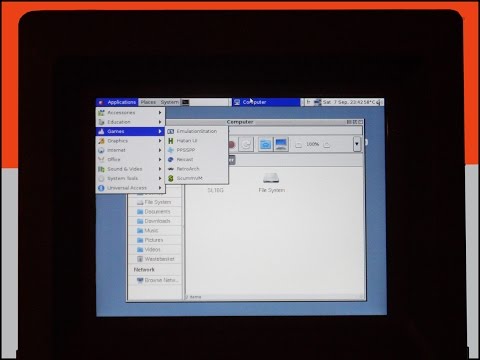480x360 pixels.
Task: Expand the Sound & Video submenu
Action: [x=130, y=169]
